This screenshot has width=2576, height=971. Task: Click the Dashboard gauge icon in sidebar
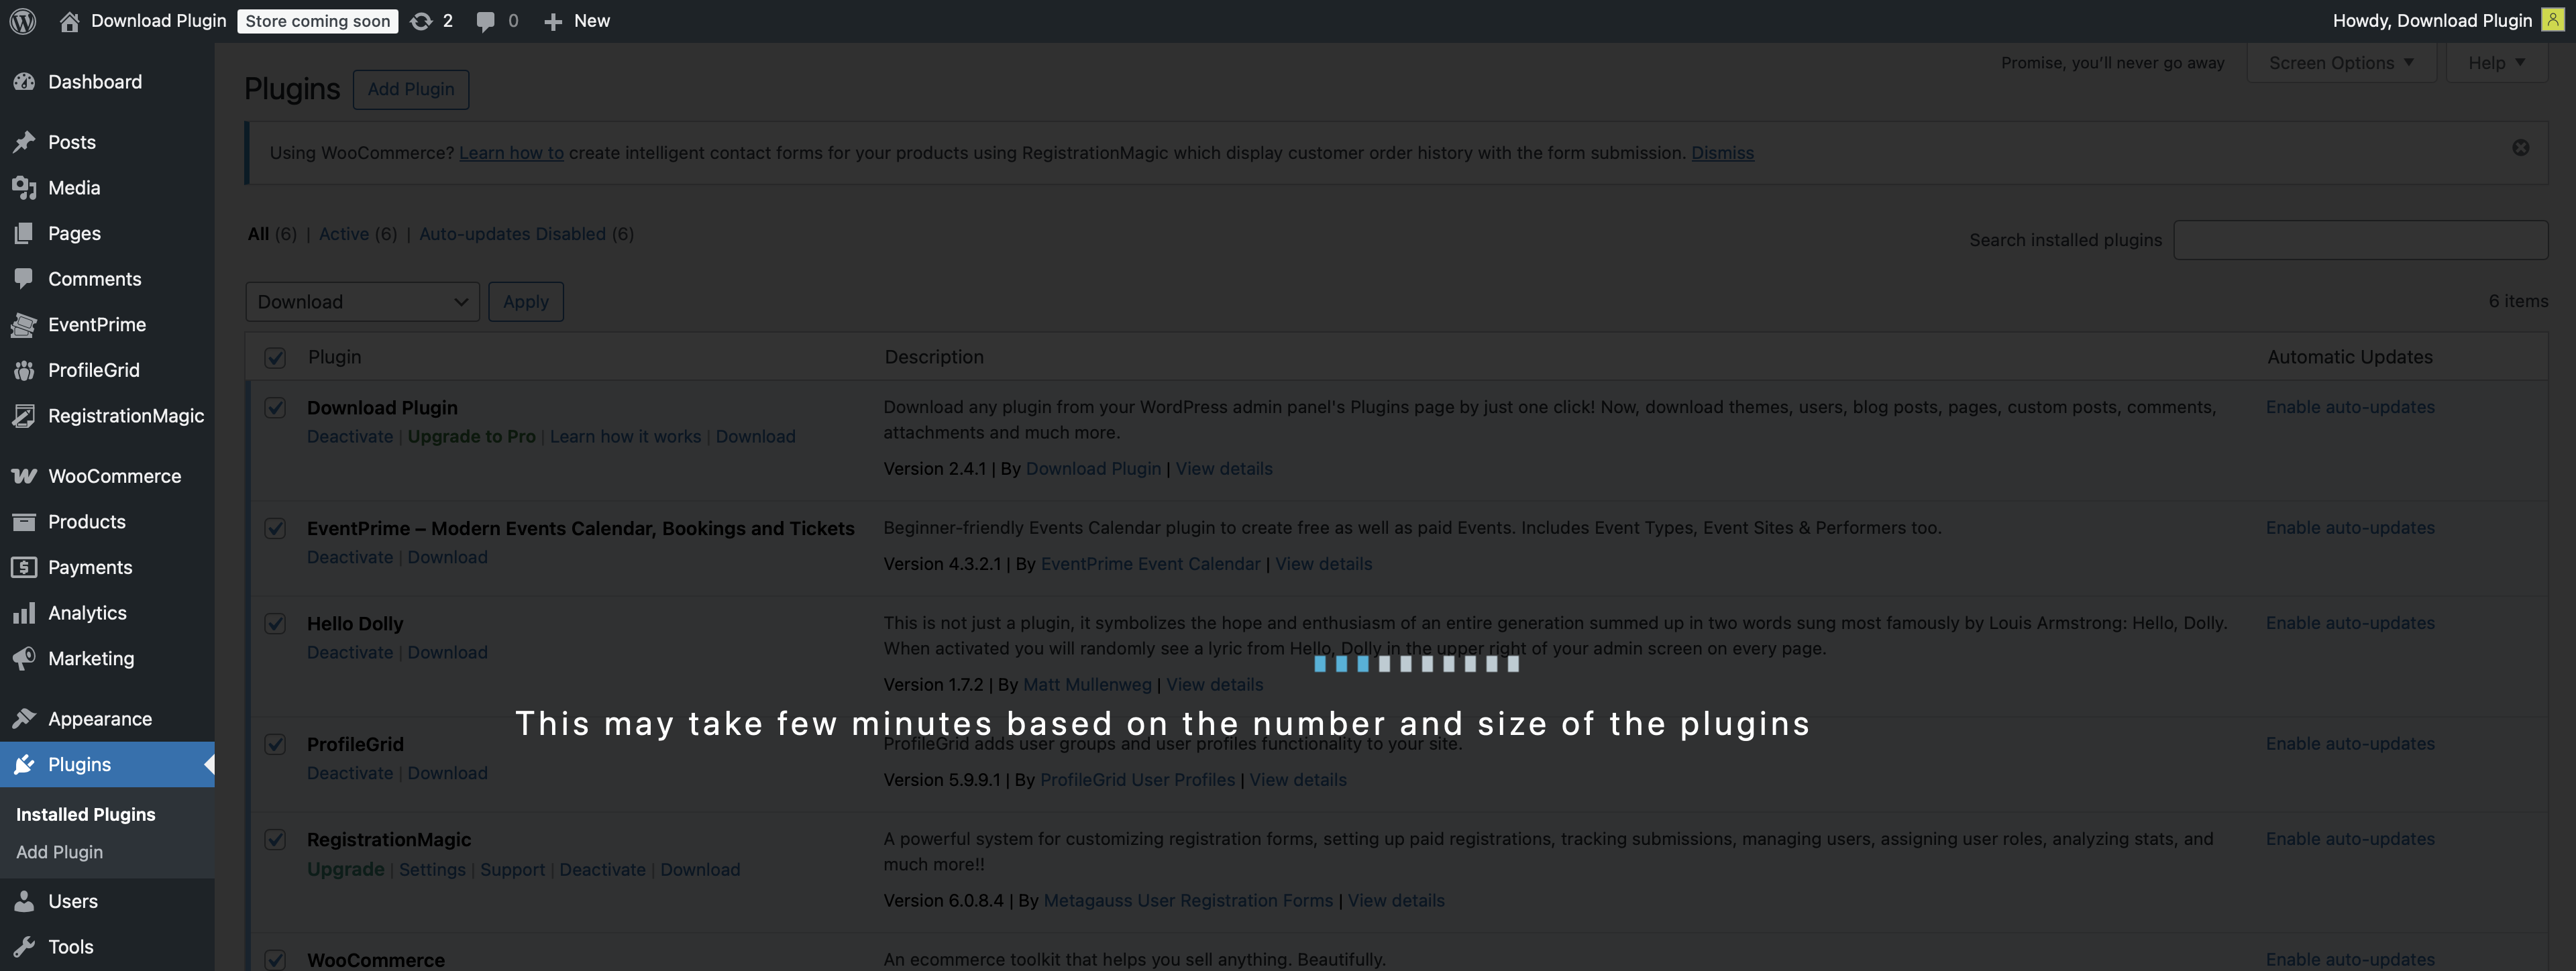pyautogui.click(x=24, y=82)
